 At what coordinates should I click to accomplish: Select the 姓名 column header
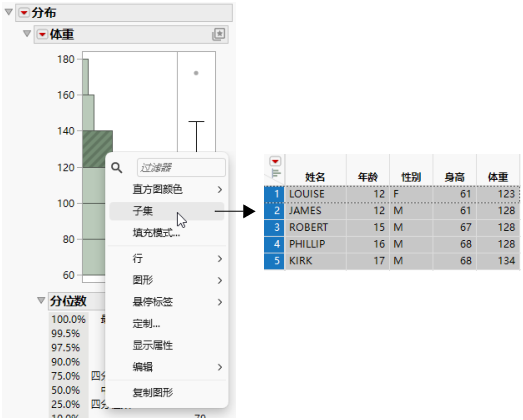315,177
